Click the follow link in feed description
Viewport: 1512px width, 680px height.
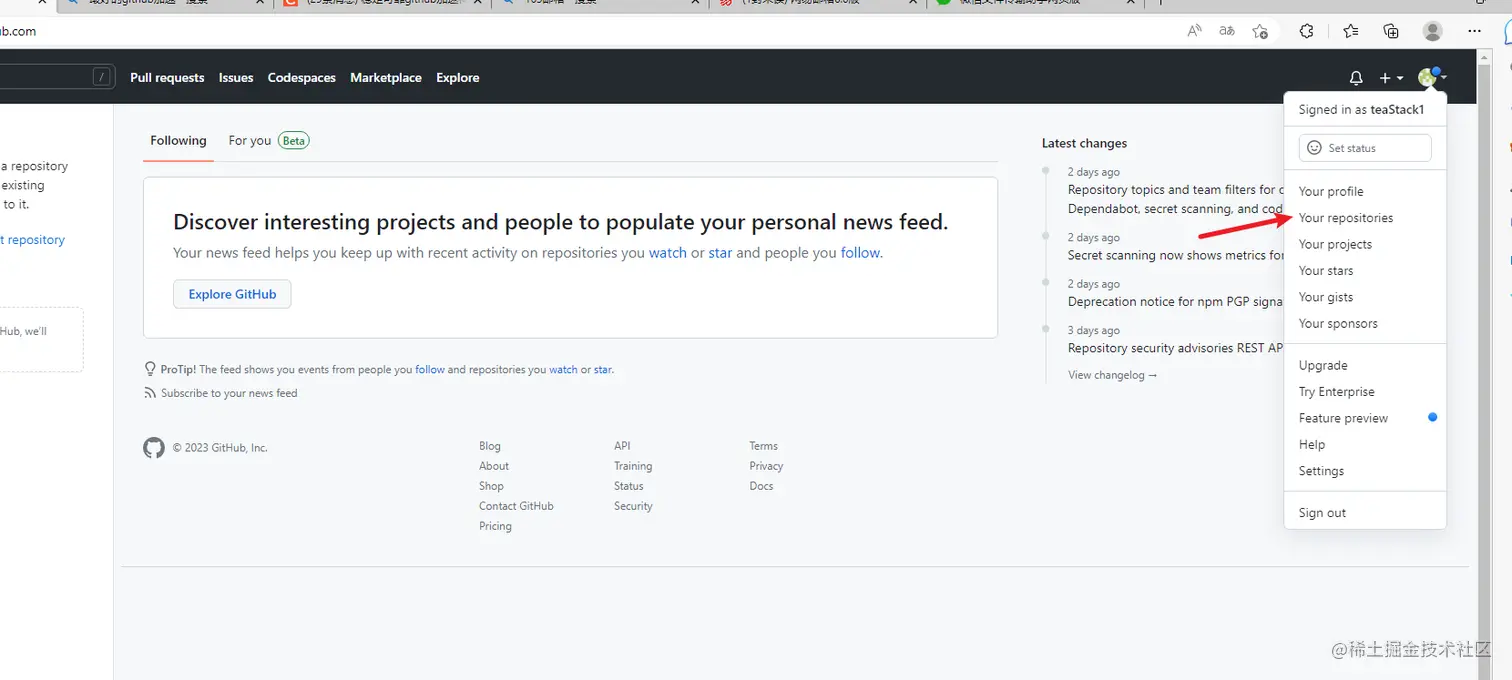860,253
